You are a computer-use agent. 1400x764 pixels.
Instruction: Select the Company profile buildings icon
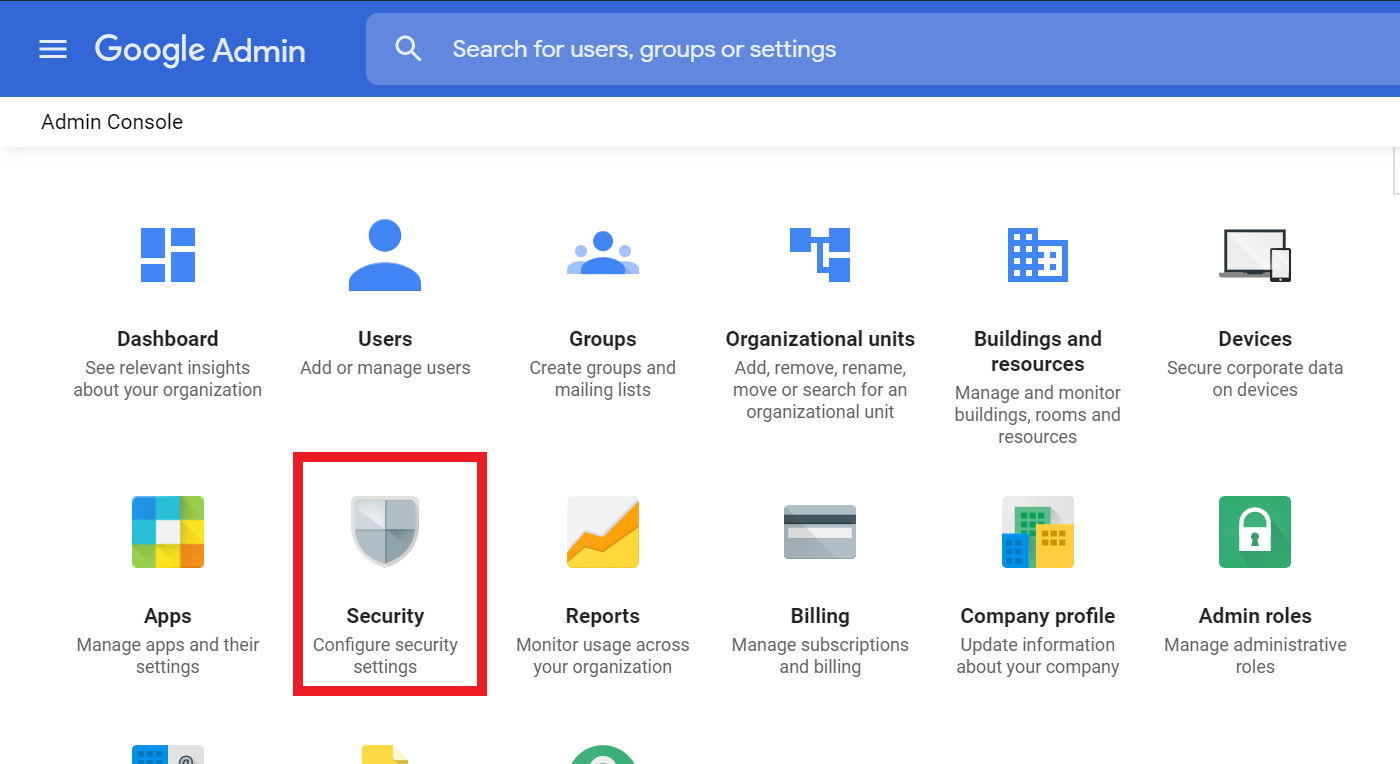click(x=1037, y=532)
